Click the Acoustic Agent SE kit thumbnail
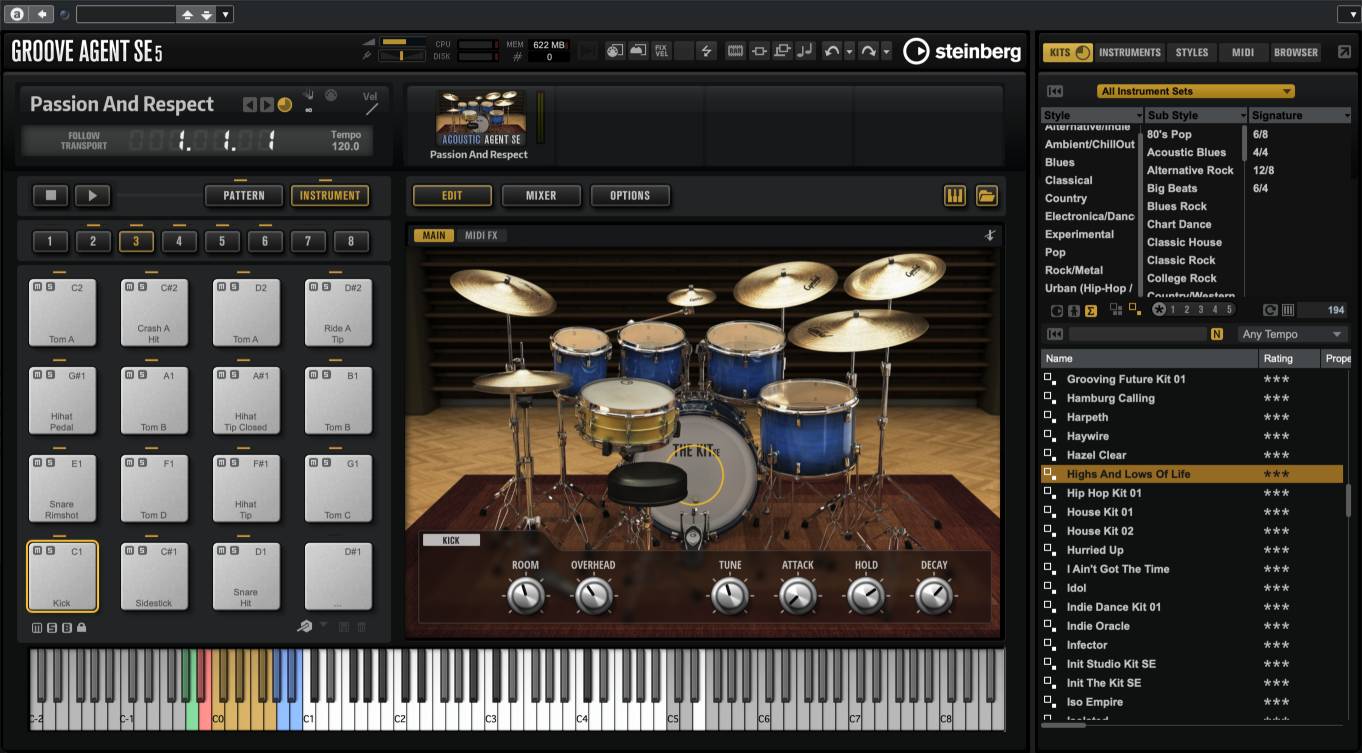Screen dimensions: 1362x753 (480, 118)
